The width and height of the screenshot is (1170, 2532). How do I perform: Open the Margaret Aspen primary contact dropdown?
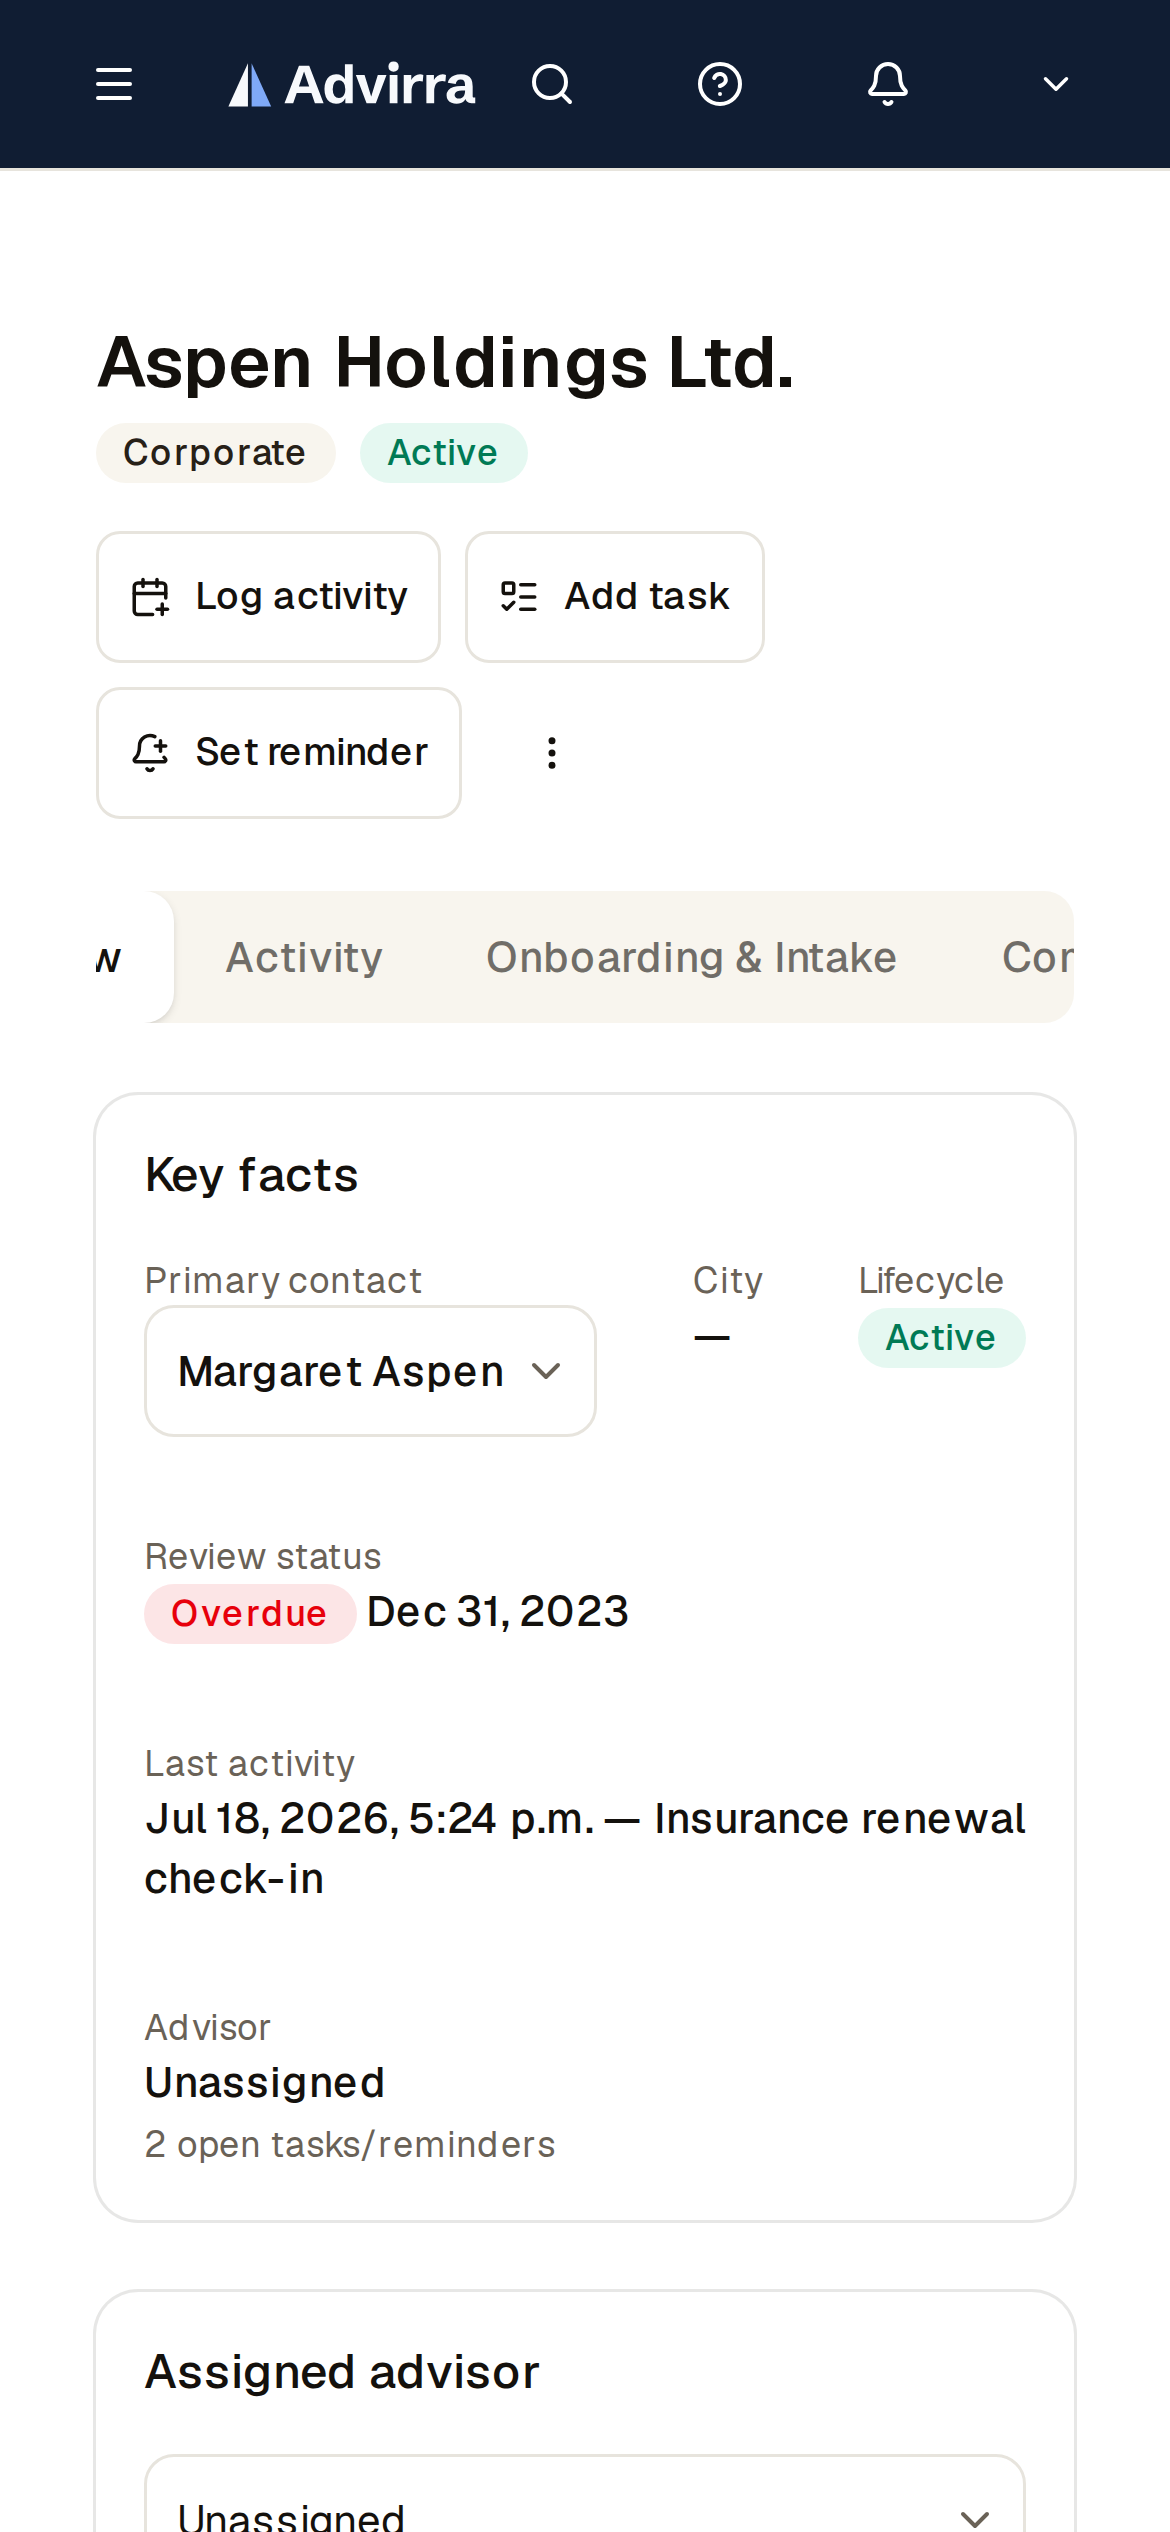(x=371, y=1371)
